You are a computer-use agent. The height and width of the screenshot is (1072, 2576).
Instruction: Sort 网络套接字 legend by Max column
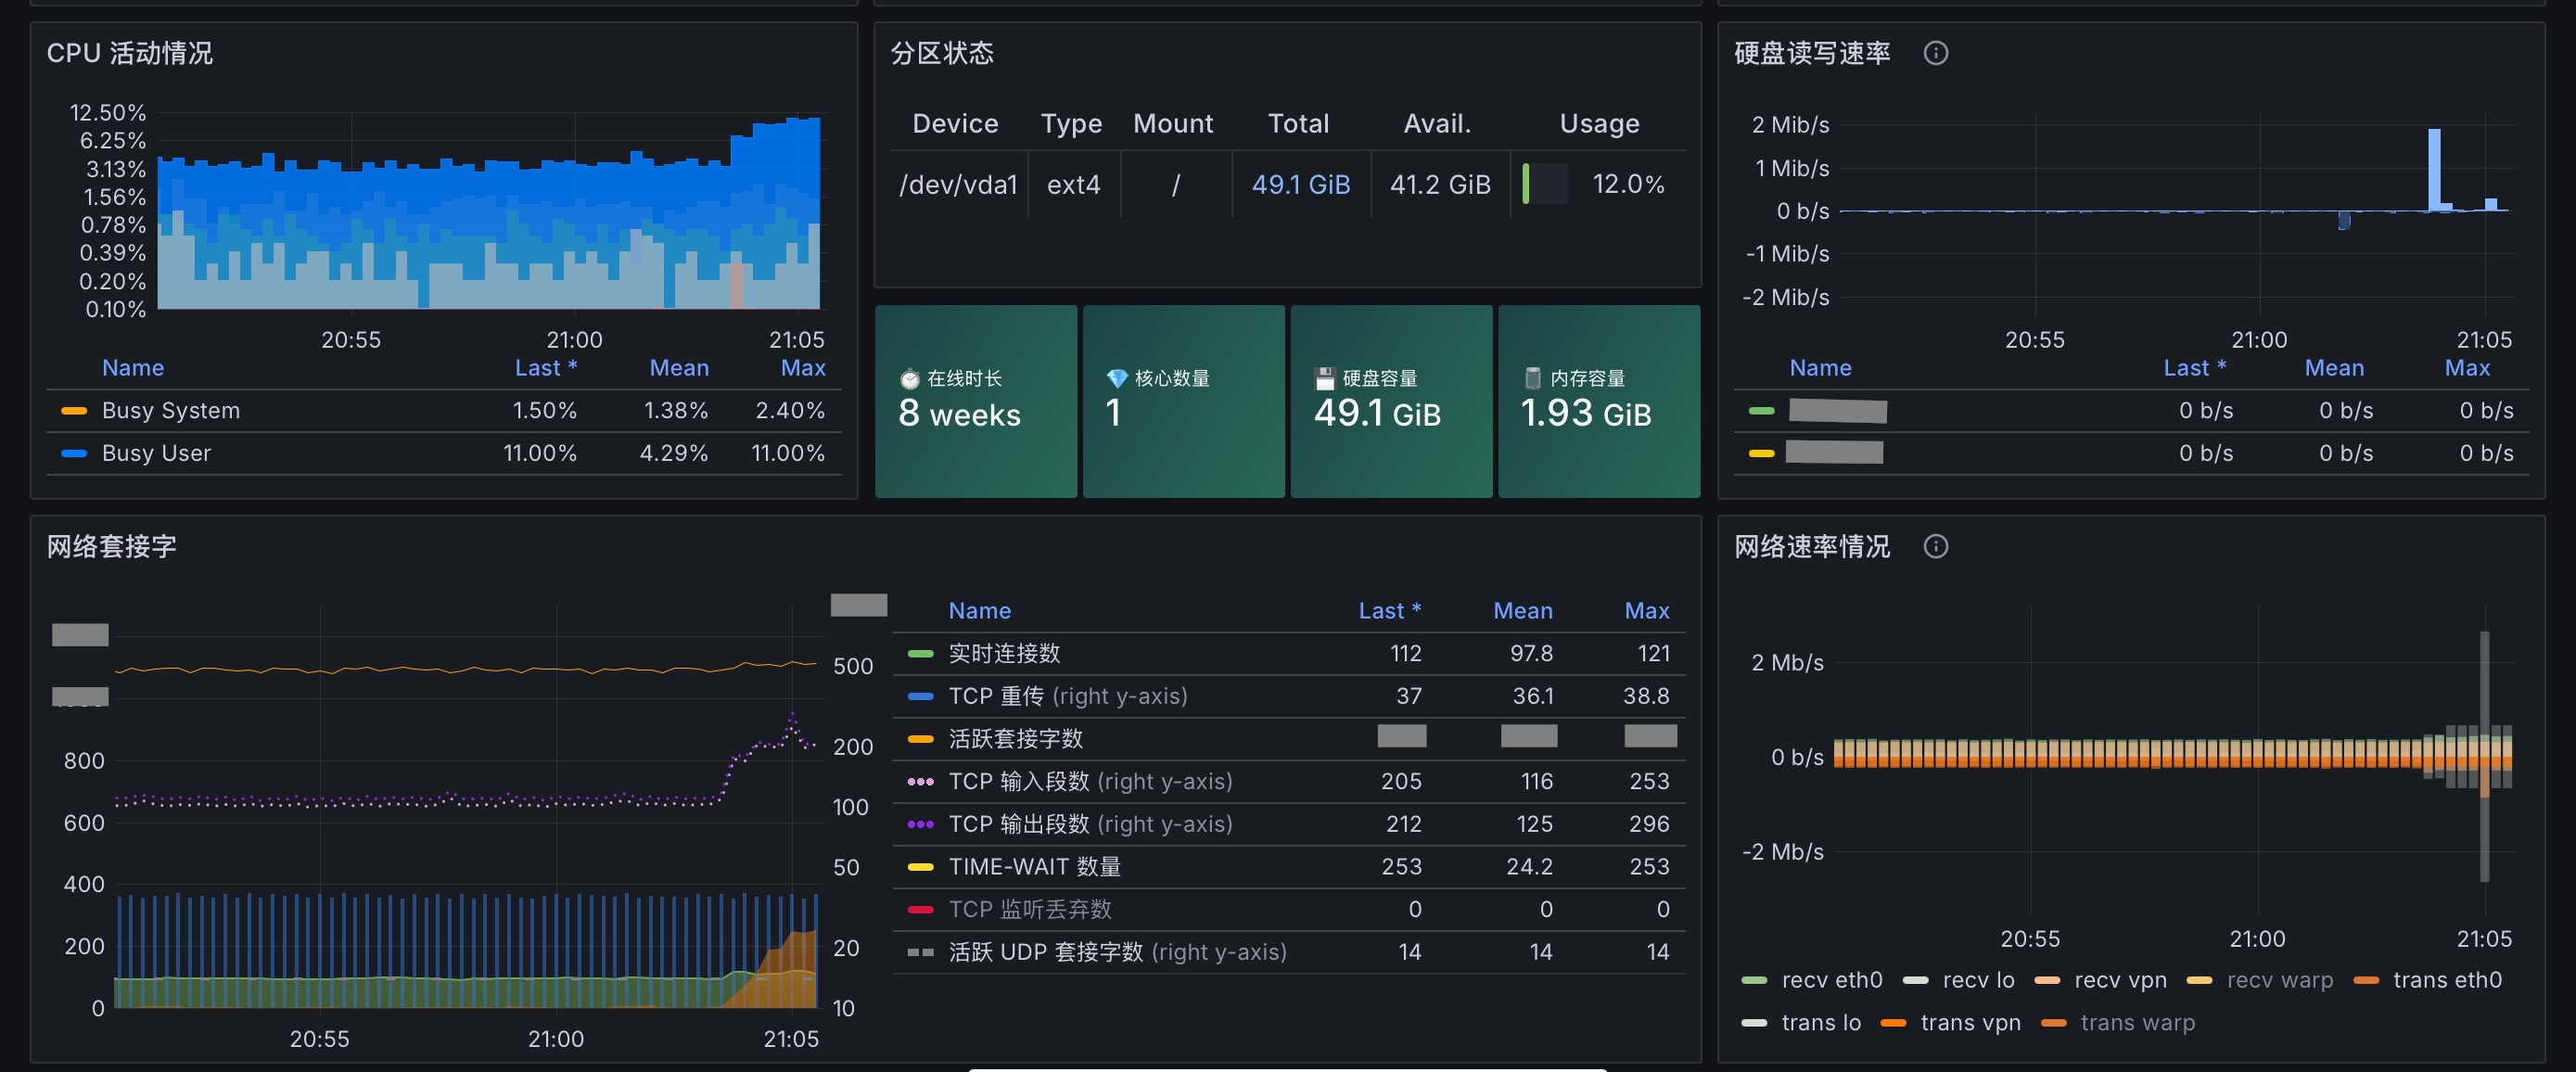tap(1647, 611)
